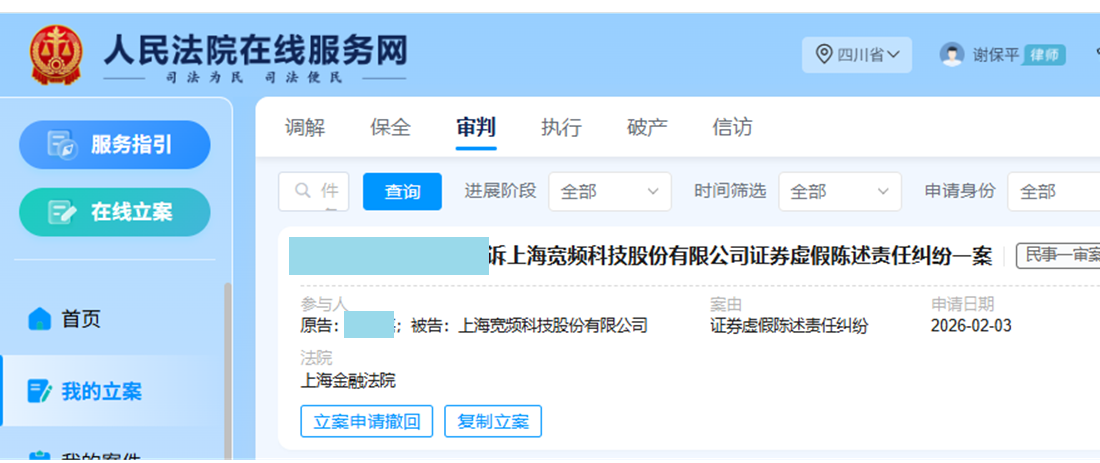
Task: Click the case search input field
Action: point(314,192)
